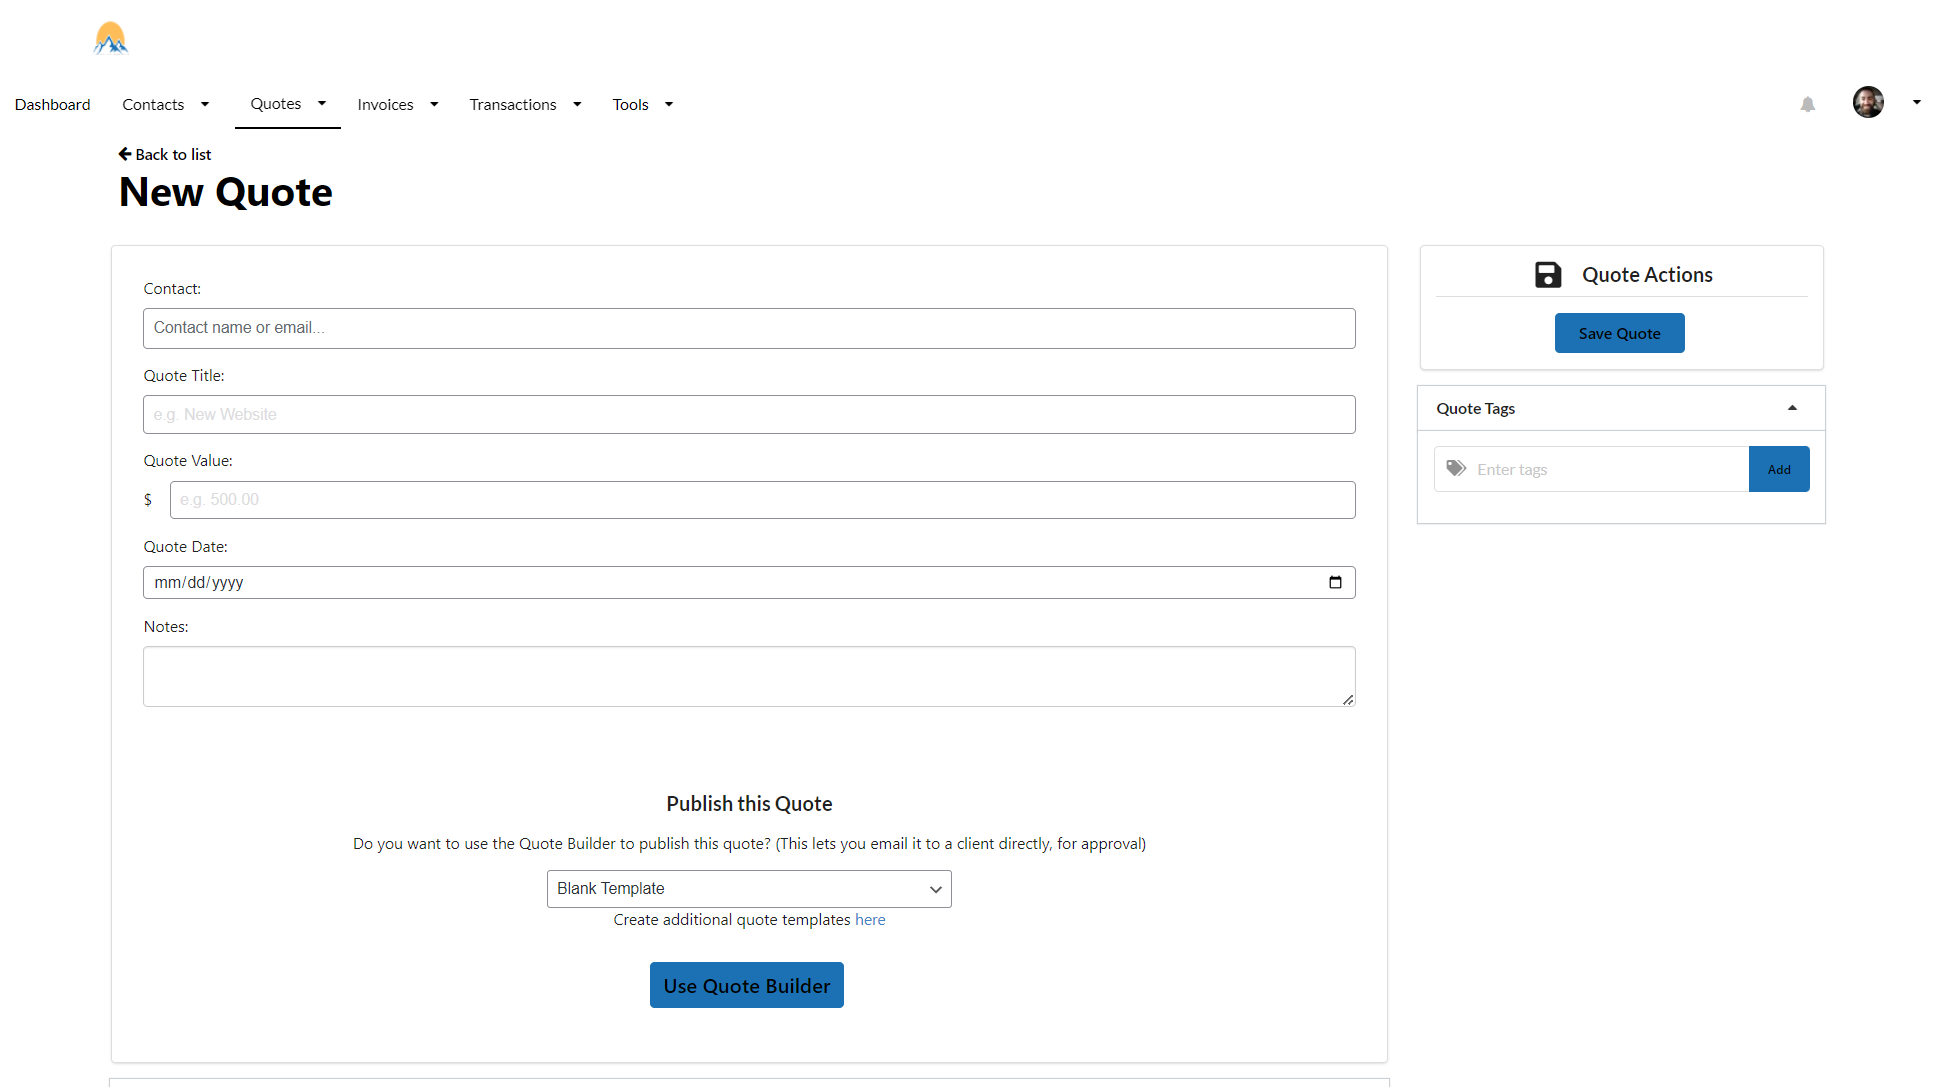Image resolution: width=1953 pixels, height=1087 pixels.
Task: Go to the Dashboard page
Action: pyautogui.click(x=52, y=105)
